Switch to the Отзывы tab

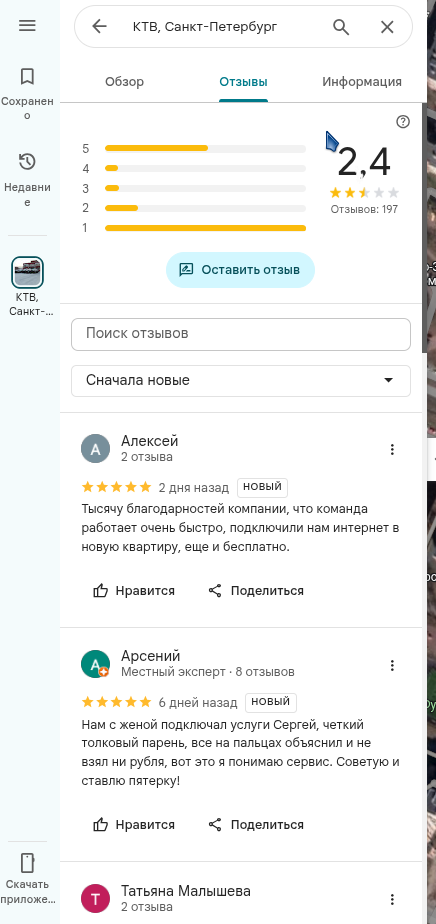243,82
